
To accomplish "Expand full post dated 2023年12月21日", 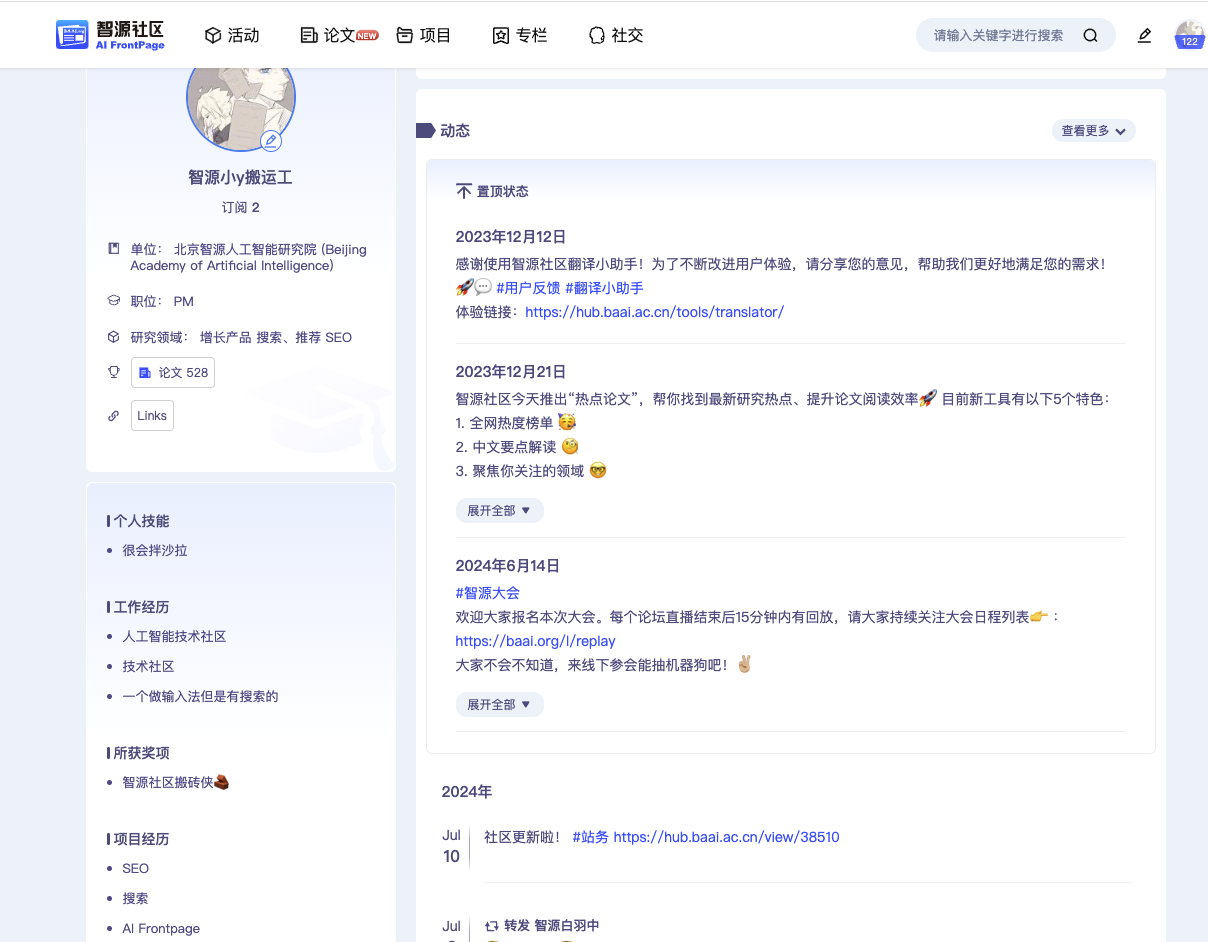I will click(499, 510).
